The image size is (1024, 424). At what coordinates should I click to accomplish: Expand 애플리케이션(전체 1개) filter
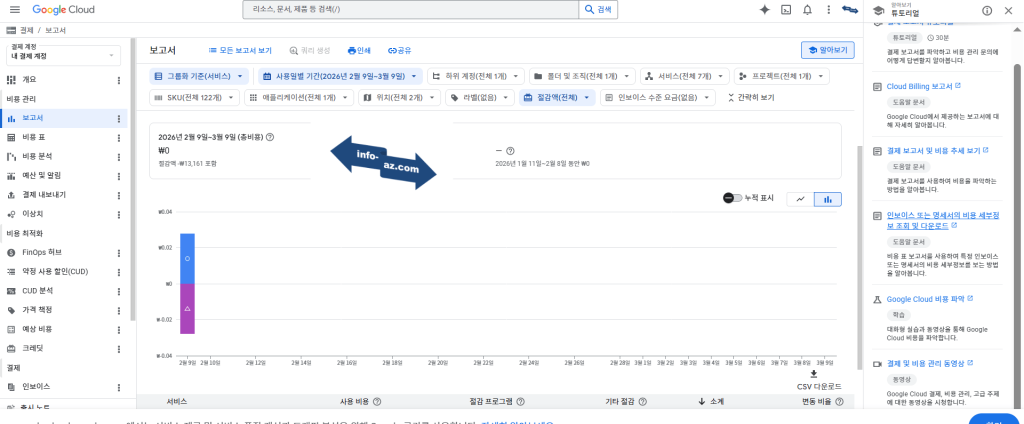pos(299,98)
